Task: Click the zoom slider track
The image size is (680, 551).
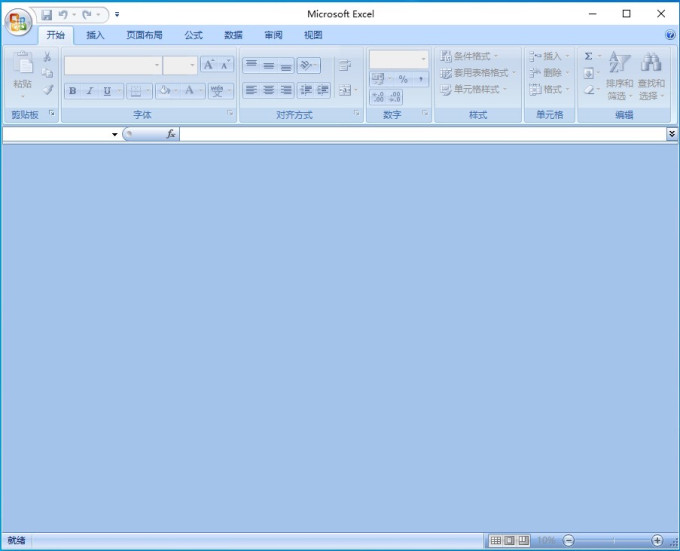Action: 613,540
